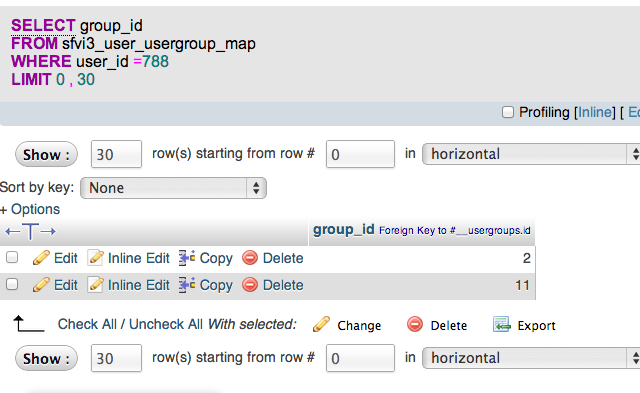Click the red Delete icon in group_id 2 row
The width and height of the screenshot is (640, 393).
(x=250, y=258)
